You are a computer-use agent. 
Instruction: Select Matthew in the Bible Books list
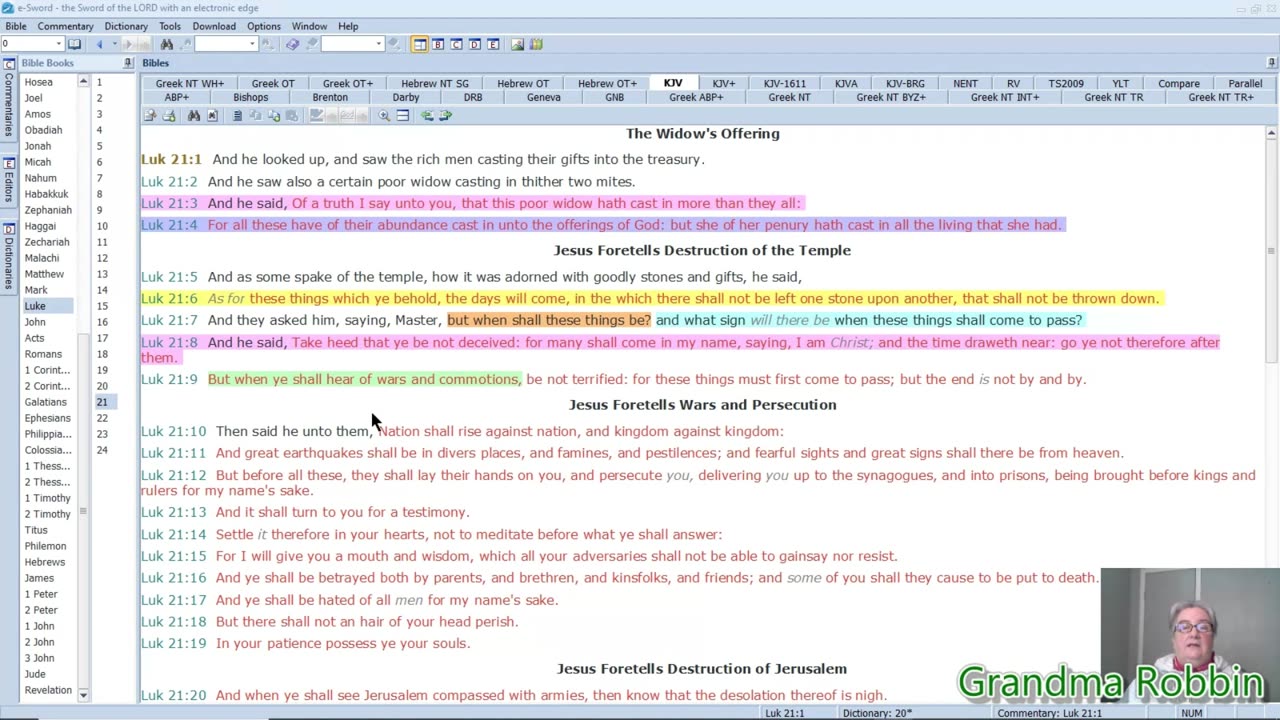click(x=44, y=274)
